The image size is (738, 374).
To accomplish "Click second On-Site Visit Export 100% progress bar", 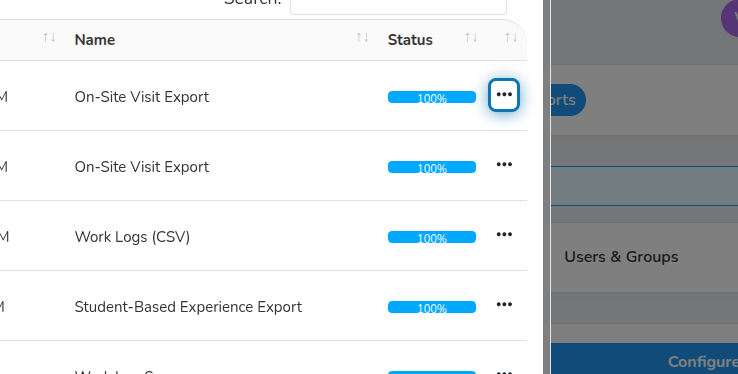I will [432, 167].
